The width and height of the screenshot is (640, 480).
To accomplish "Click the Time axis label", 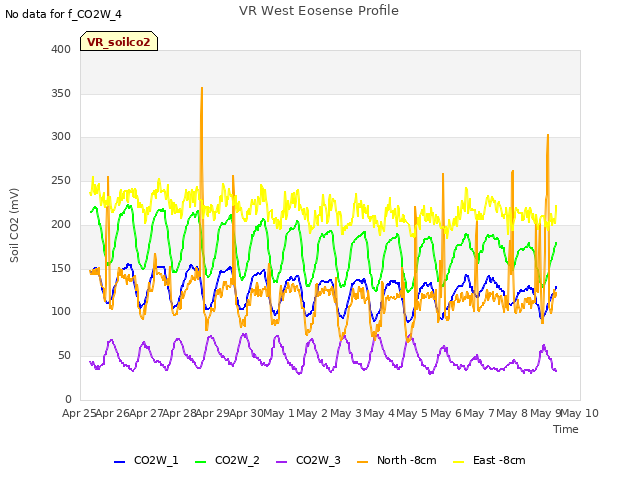I will click(x=566, y=429).
